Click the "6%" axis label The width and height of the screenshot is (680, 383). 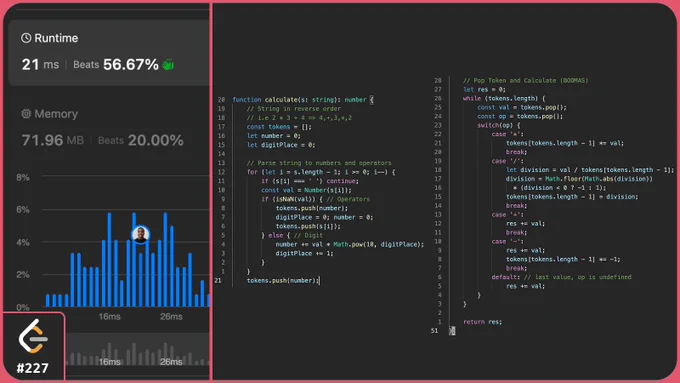23,210
